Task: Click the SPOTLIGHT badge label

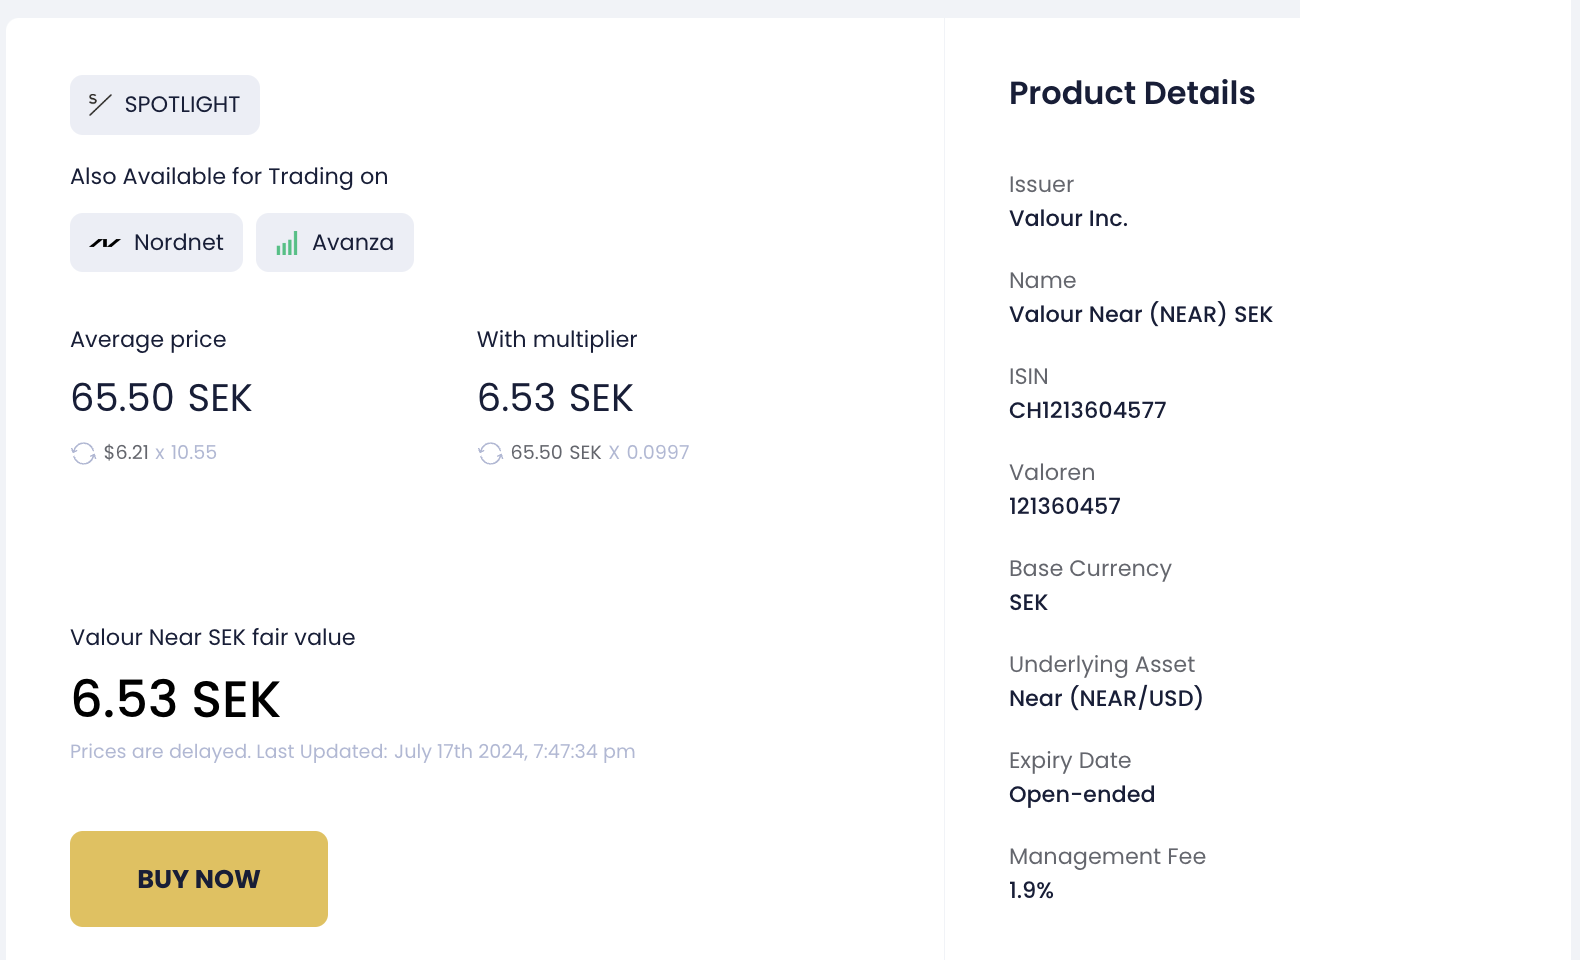Action: click(182, 105)
